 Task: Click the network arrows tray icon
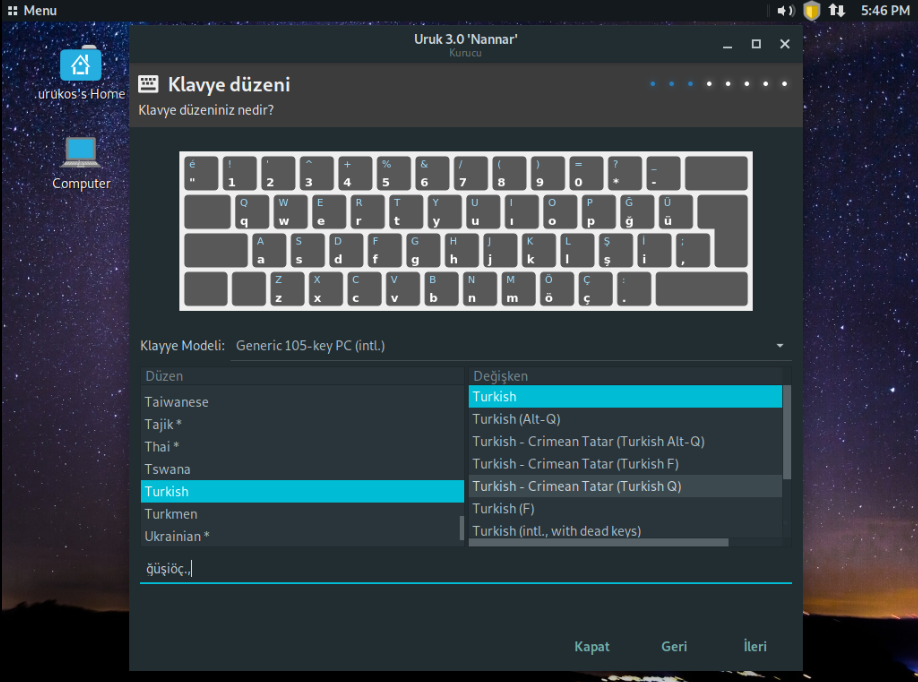click(x=837, y=11)
